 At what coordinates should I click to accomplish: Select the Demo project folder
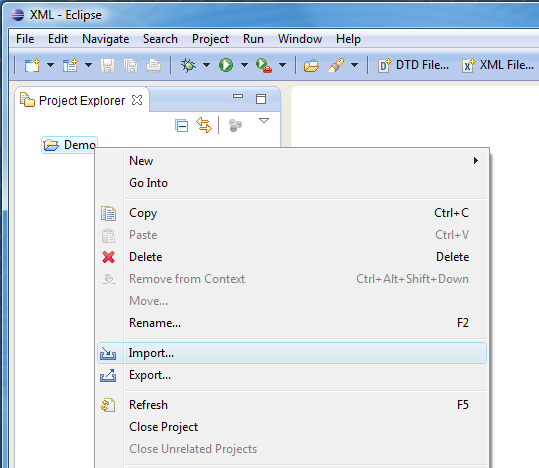(x=70, y=145)
